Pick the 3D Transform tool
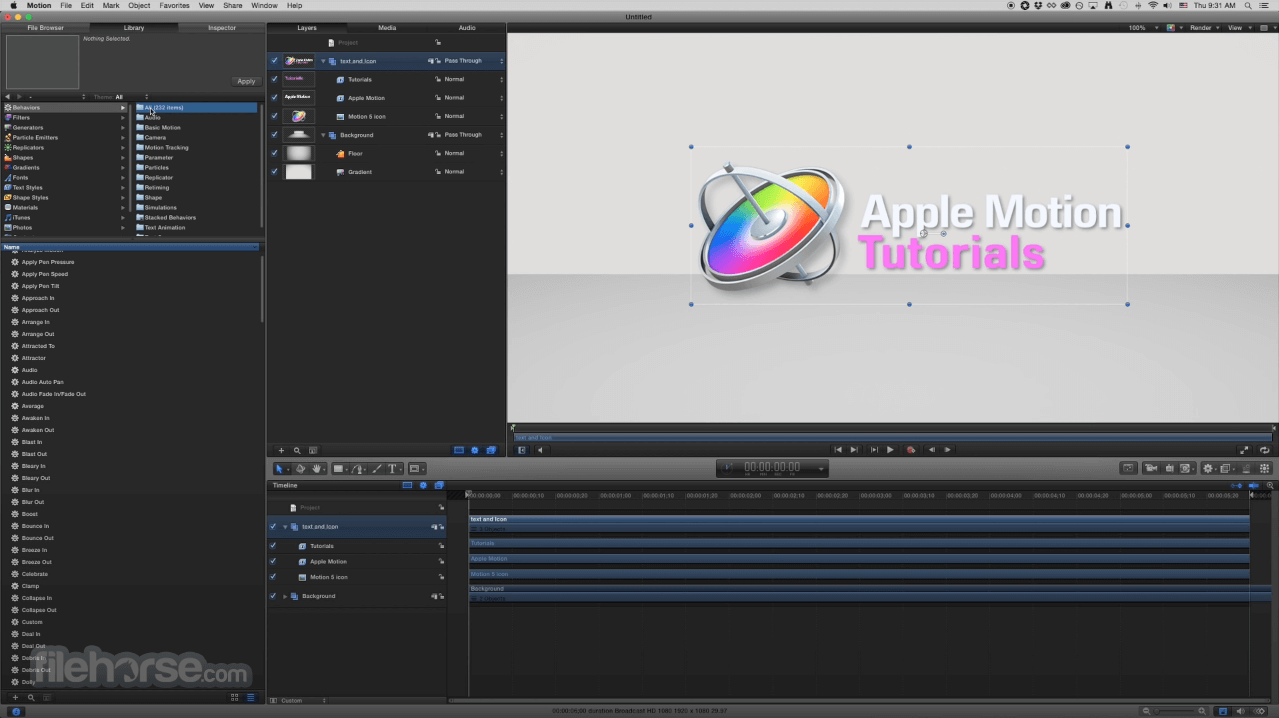This screenshot has width=1279, height=718. point(300,468)
